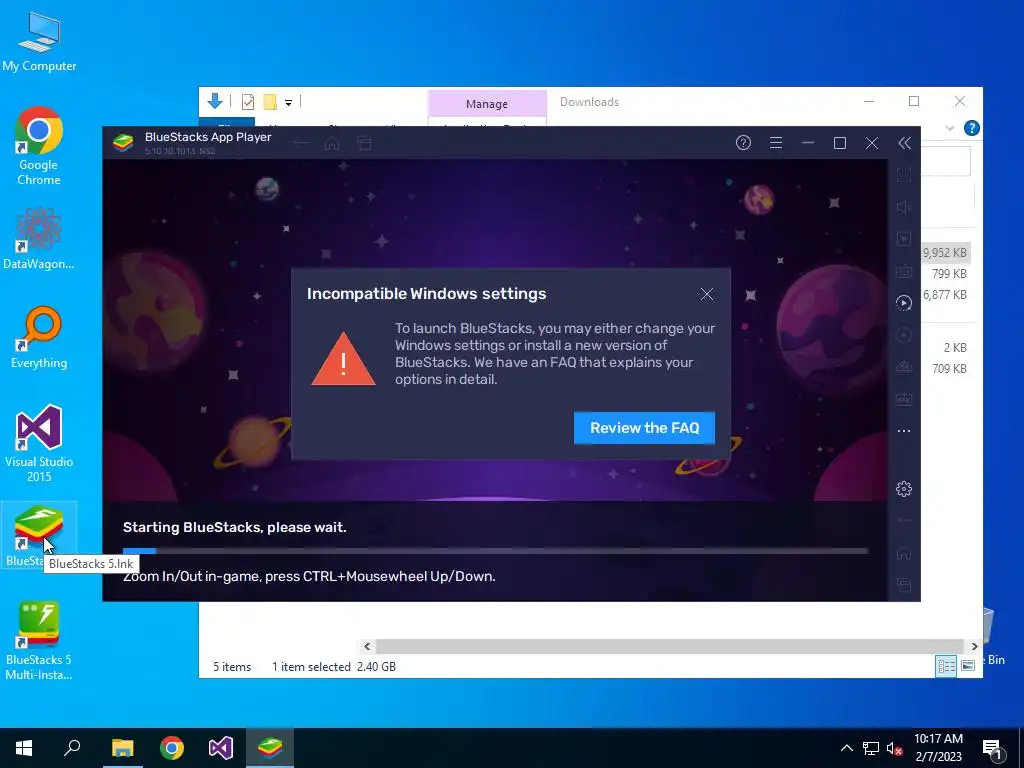
Task: Click the muted volume tray icon
Action: click(x=894, y=748)
